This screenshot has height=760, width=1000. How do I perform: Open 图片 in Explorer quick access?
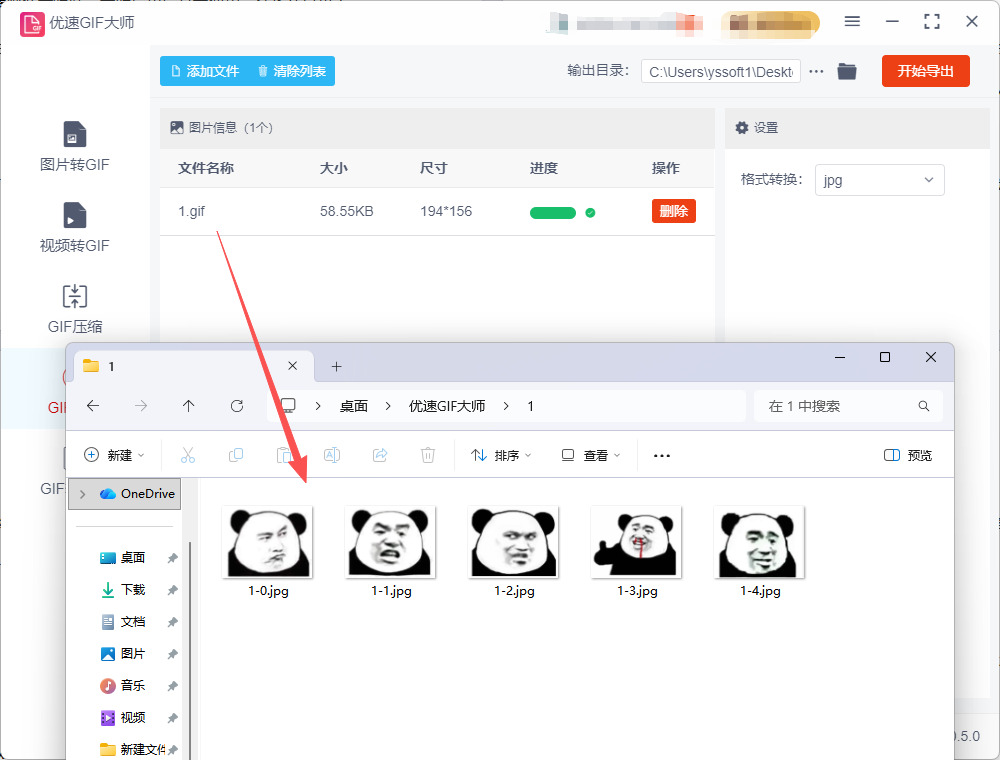pos(123,654)
